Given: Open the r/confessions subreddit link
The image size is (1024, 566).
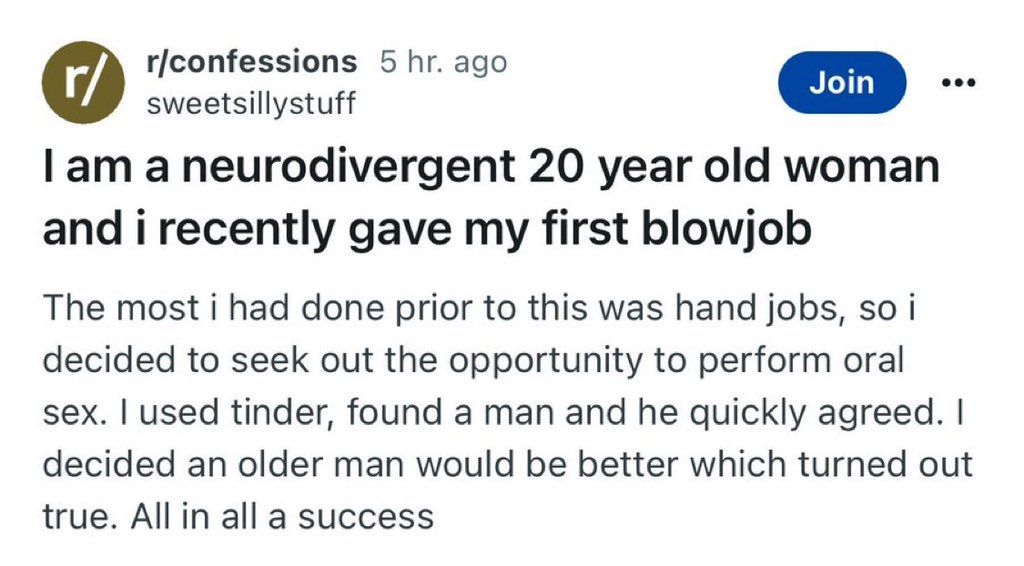Looking at the screenshot, I should coord(251,62).
